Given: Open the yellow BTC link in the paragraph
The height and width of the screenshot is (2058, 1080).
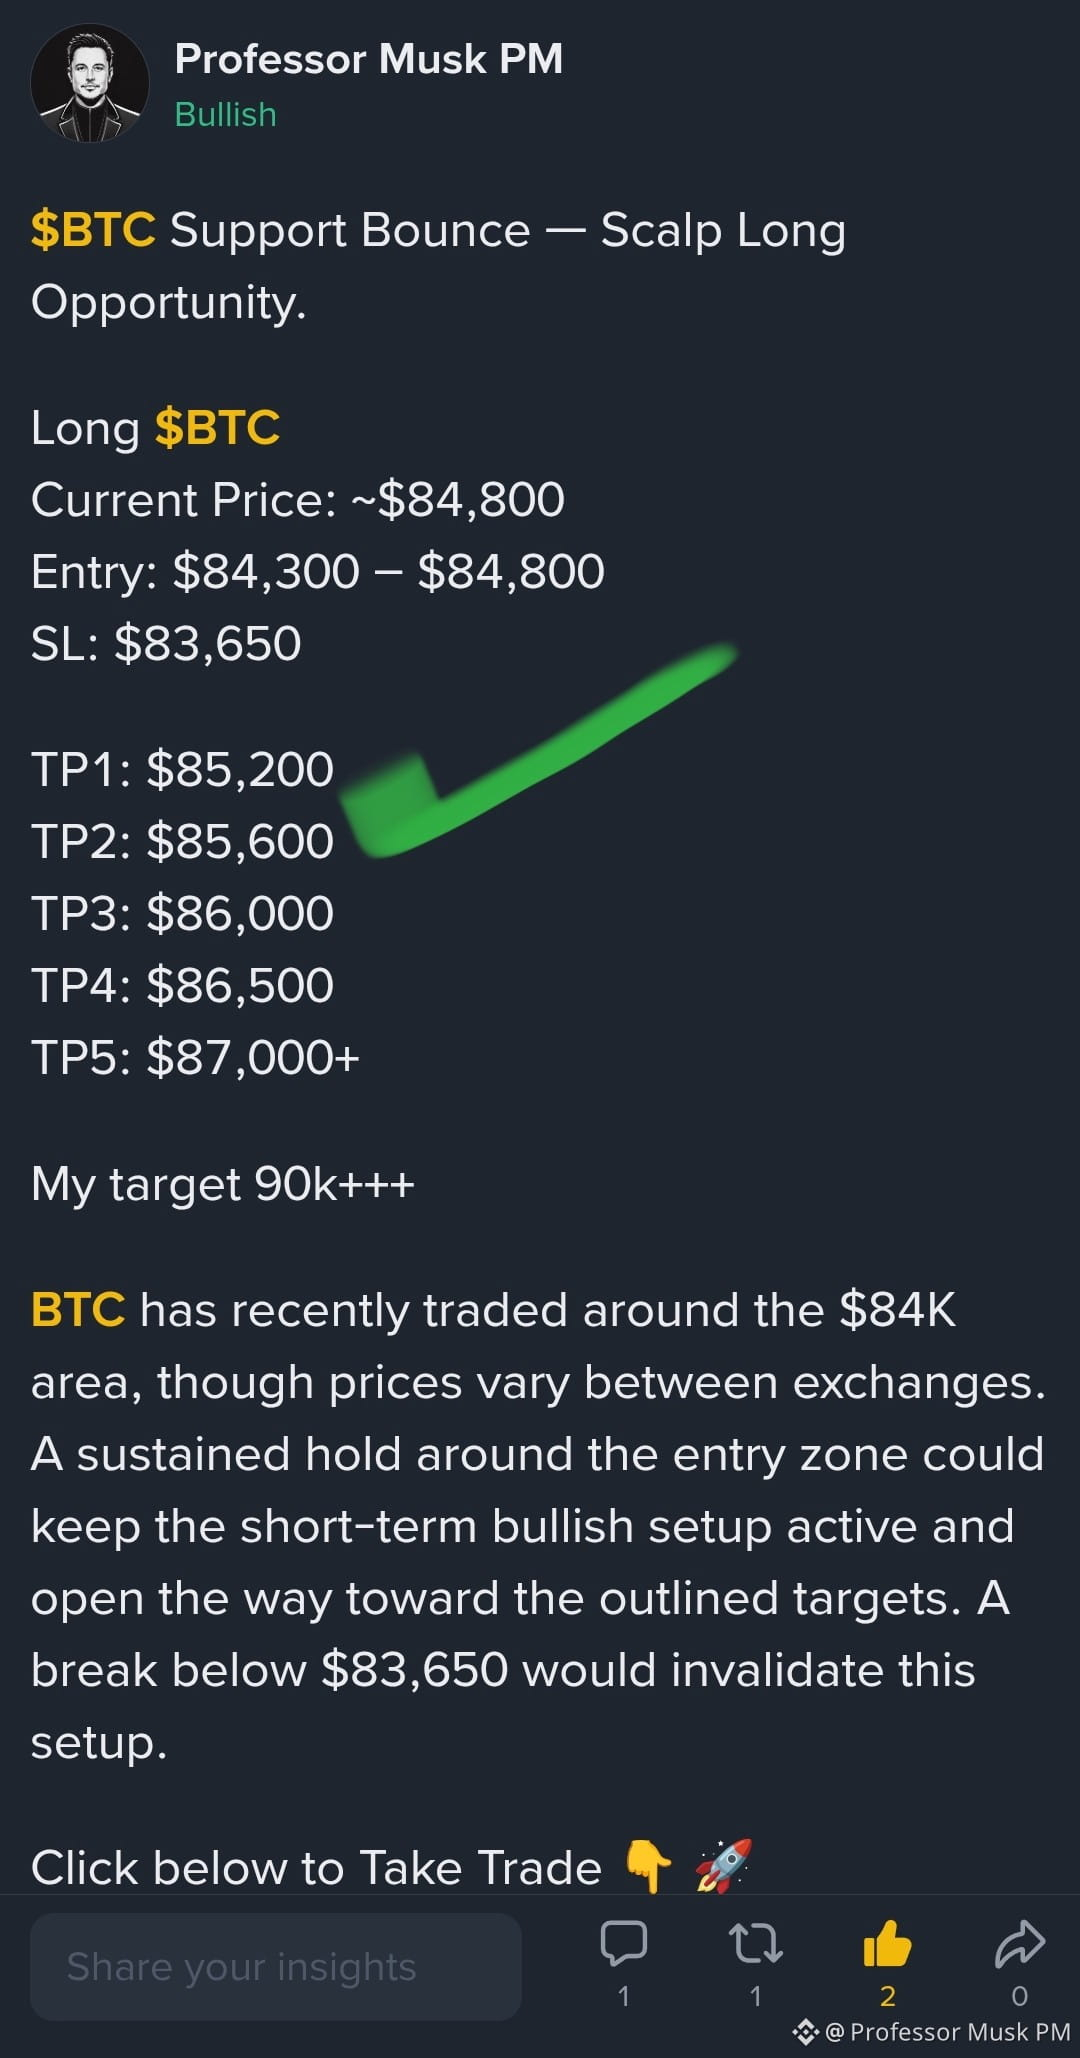Looking at the screenshot, I should click(78, 1310).
